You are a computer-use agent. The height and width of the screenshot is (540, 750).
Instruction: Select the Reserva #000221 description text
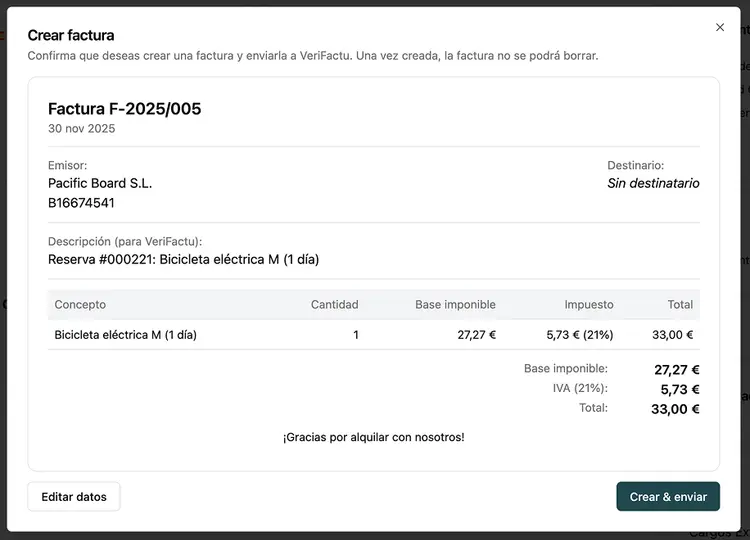(x=183, y=259)
